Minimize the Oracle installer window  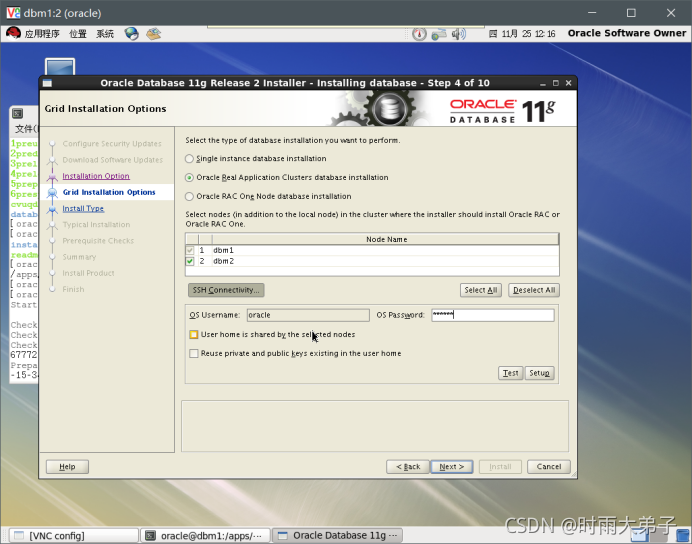[x=543, y=83]
